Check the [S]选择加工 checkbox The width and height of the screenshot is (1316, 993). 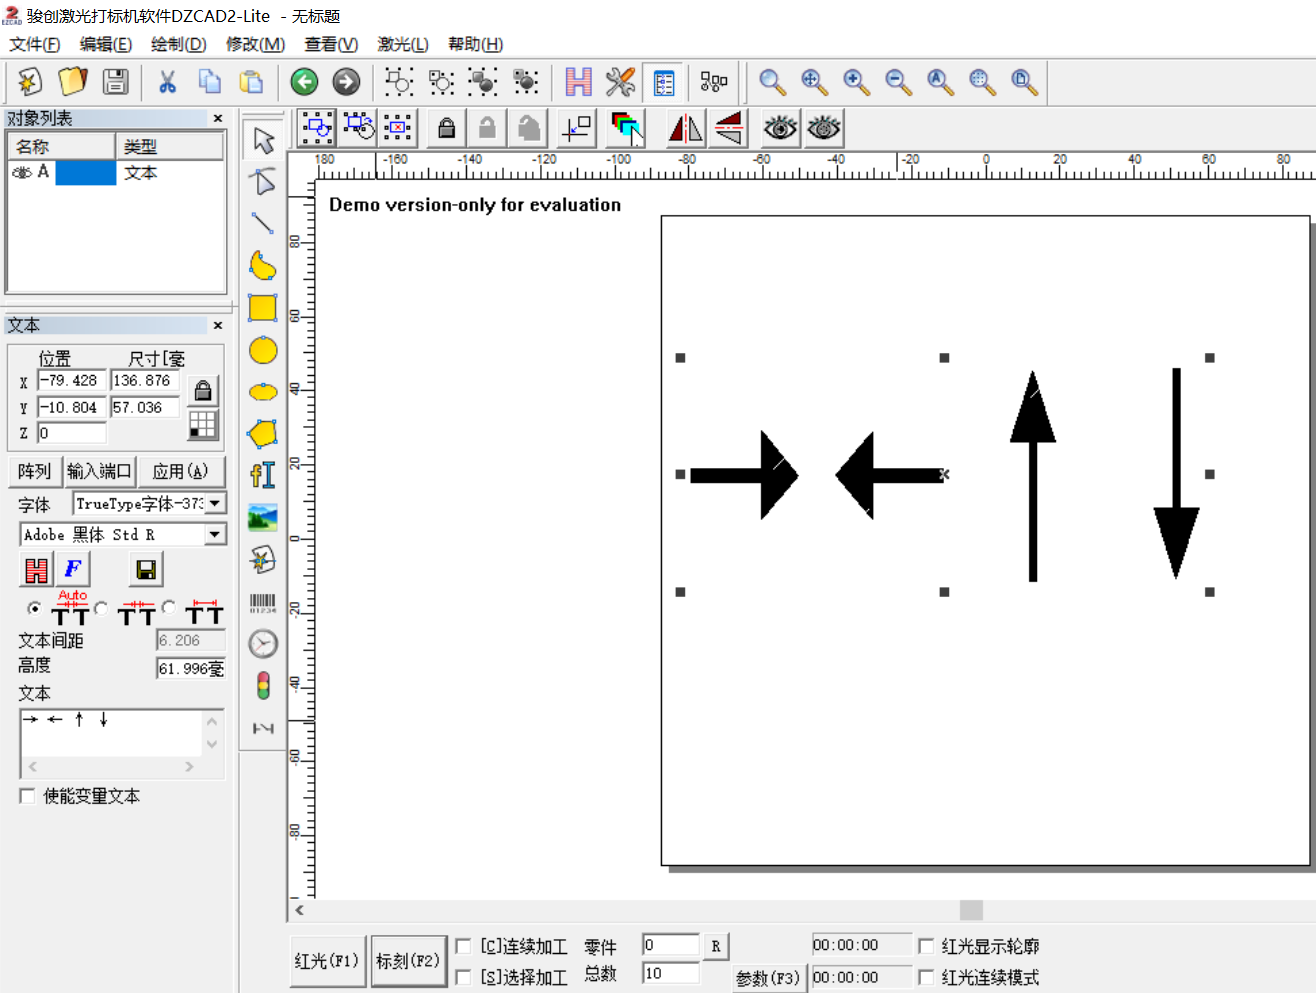463,977
